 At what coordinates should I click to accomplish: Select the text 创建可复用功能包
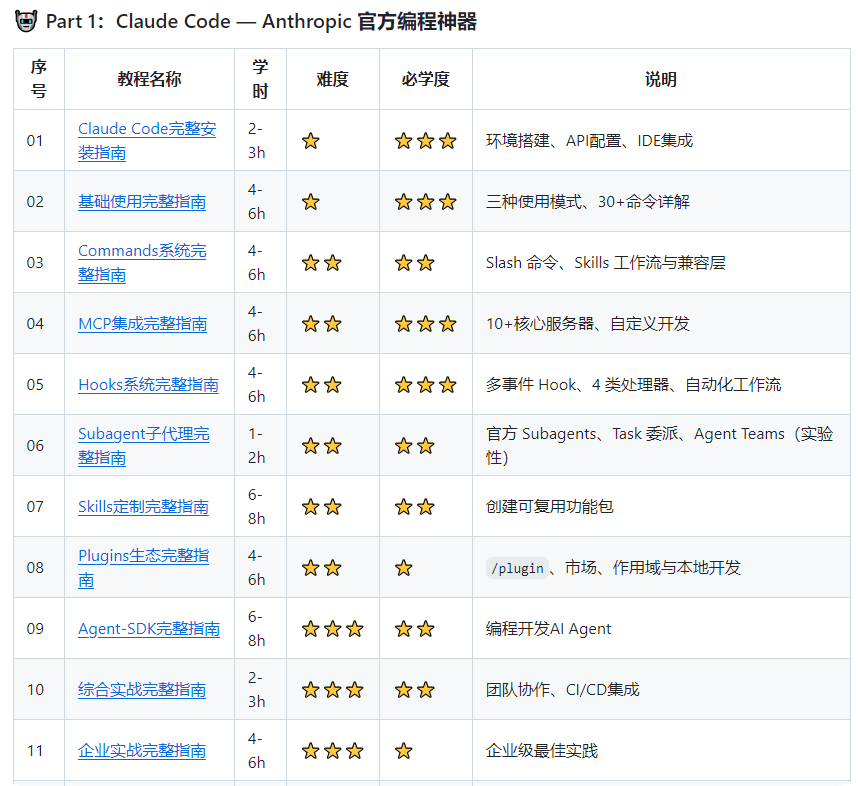pos(550,507)
